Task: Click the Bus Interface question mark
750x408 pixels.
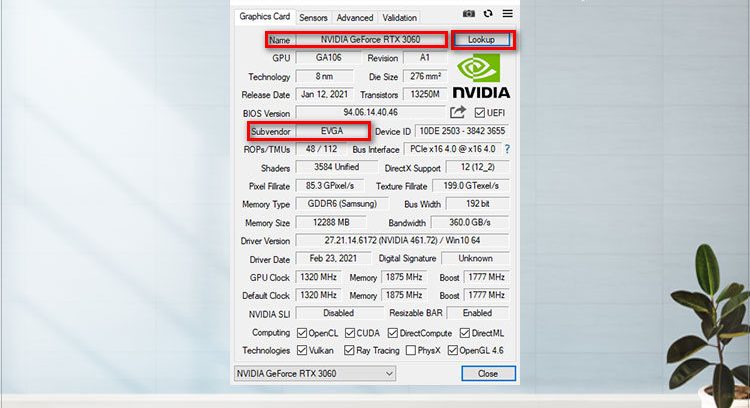Action: (x=507, y=149)
